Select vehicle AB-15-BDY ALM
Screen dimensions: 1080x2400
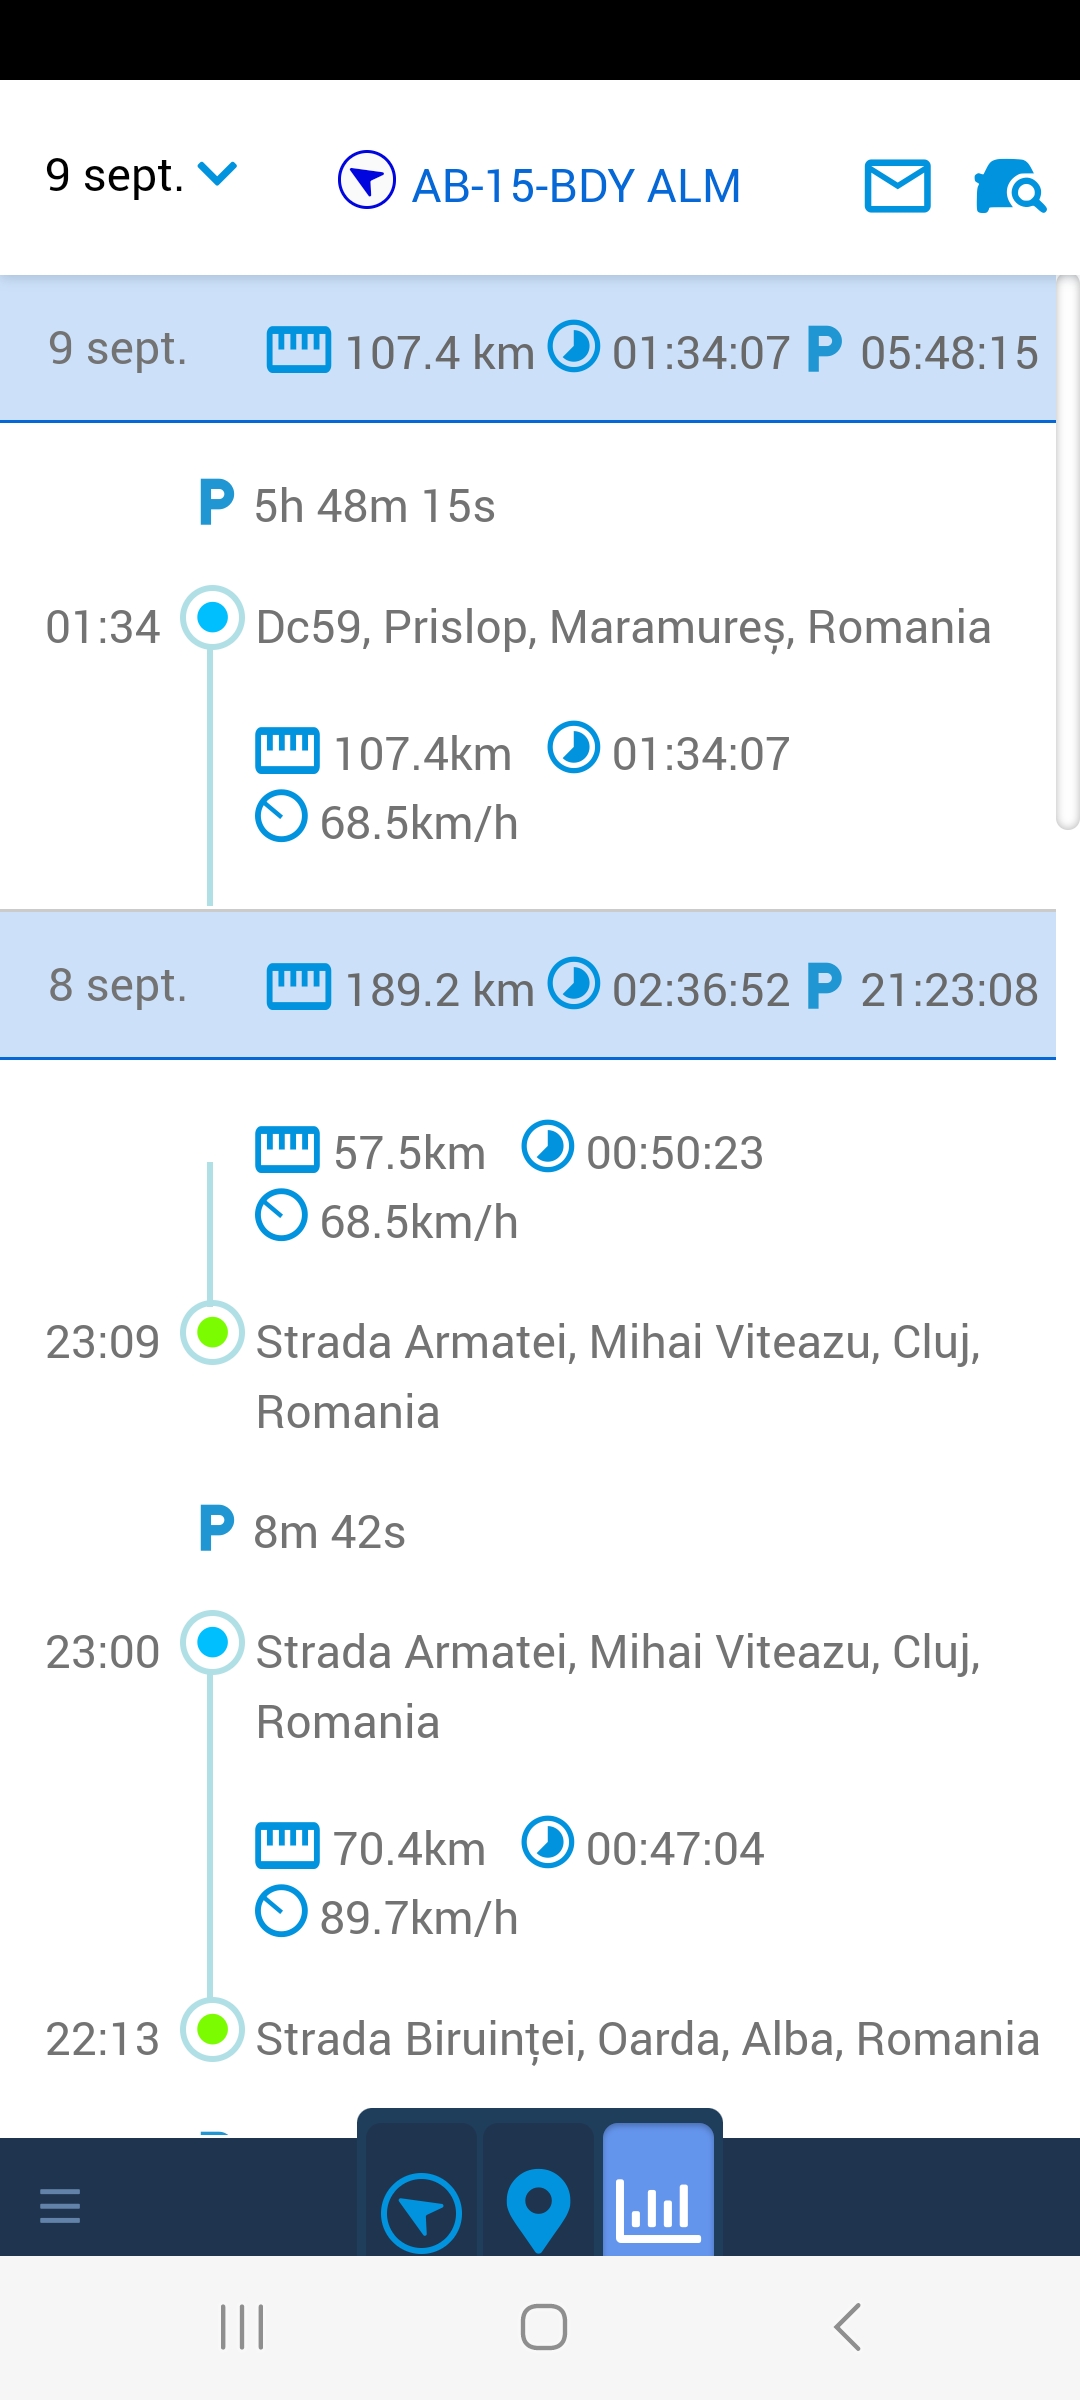pos(576,186)
